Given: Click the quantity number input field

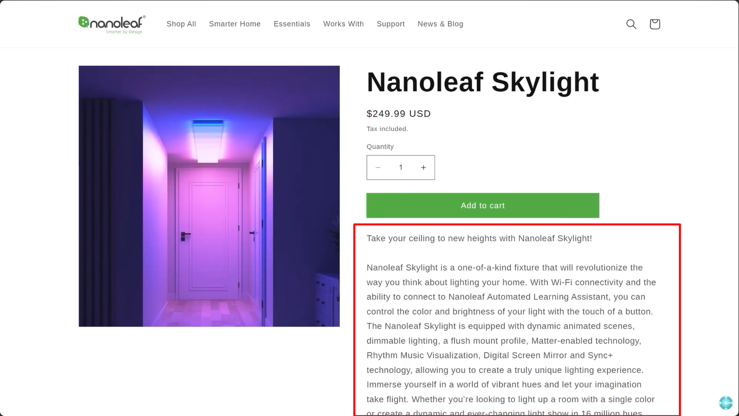Looking at the screenshot, I should tap(401, 167).
